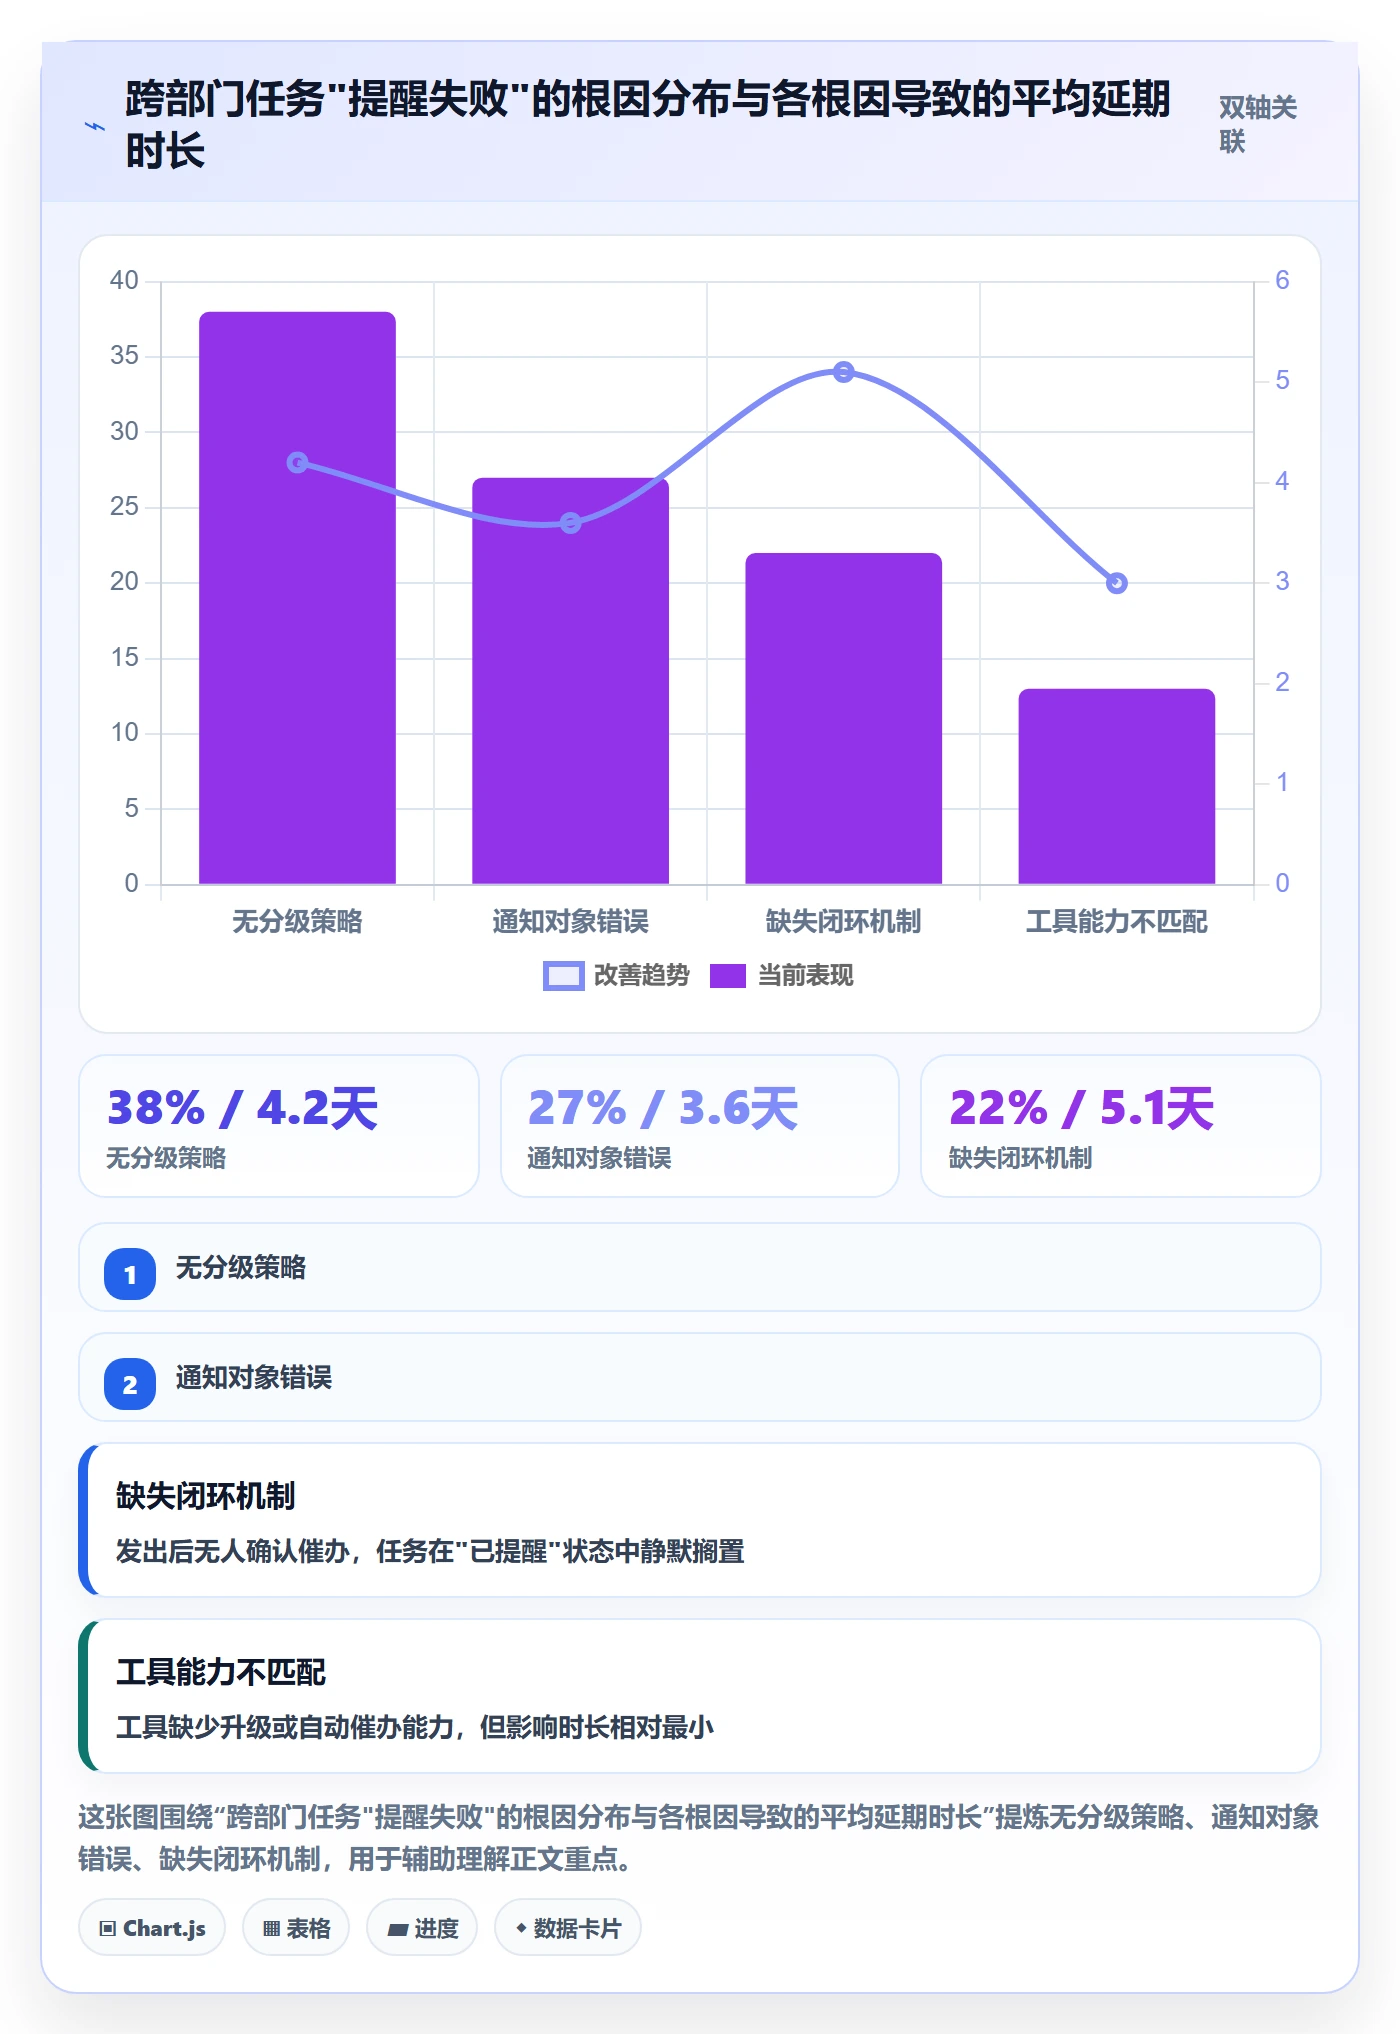
Task: Select list row text 无分级策略 next to badge 1
Action: point(241,1268)
